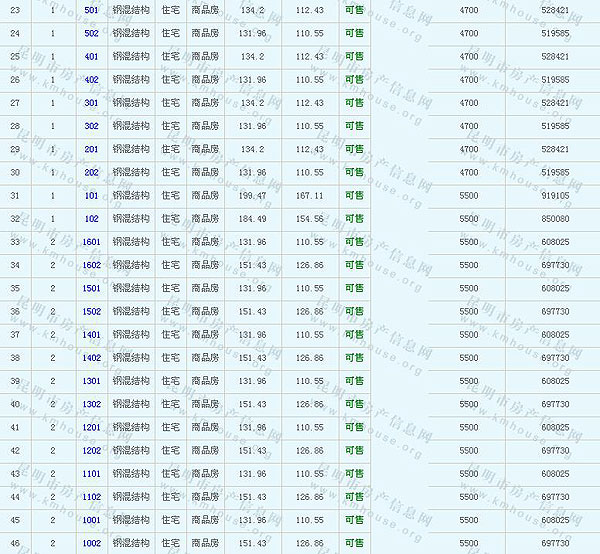Select room 402 link
The width and height of the screenshot is (600, 554).
[x=91, y=80]
